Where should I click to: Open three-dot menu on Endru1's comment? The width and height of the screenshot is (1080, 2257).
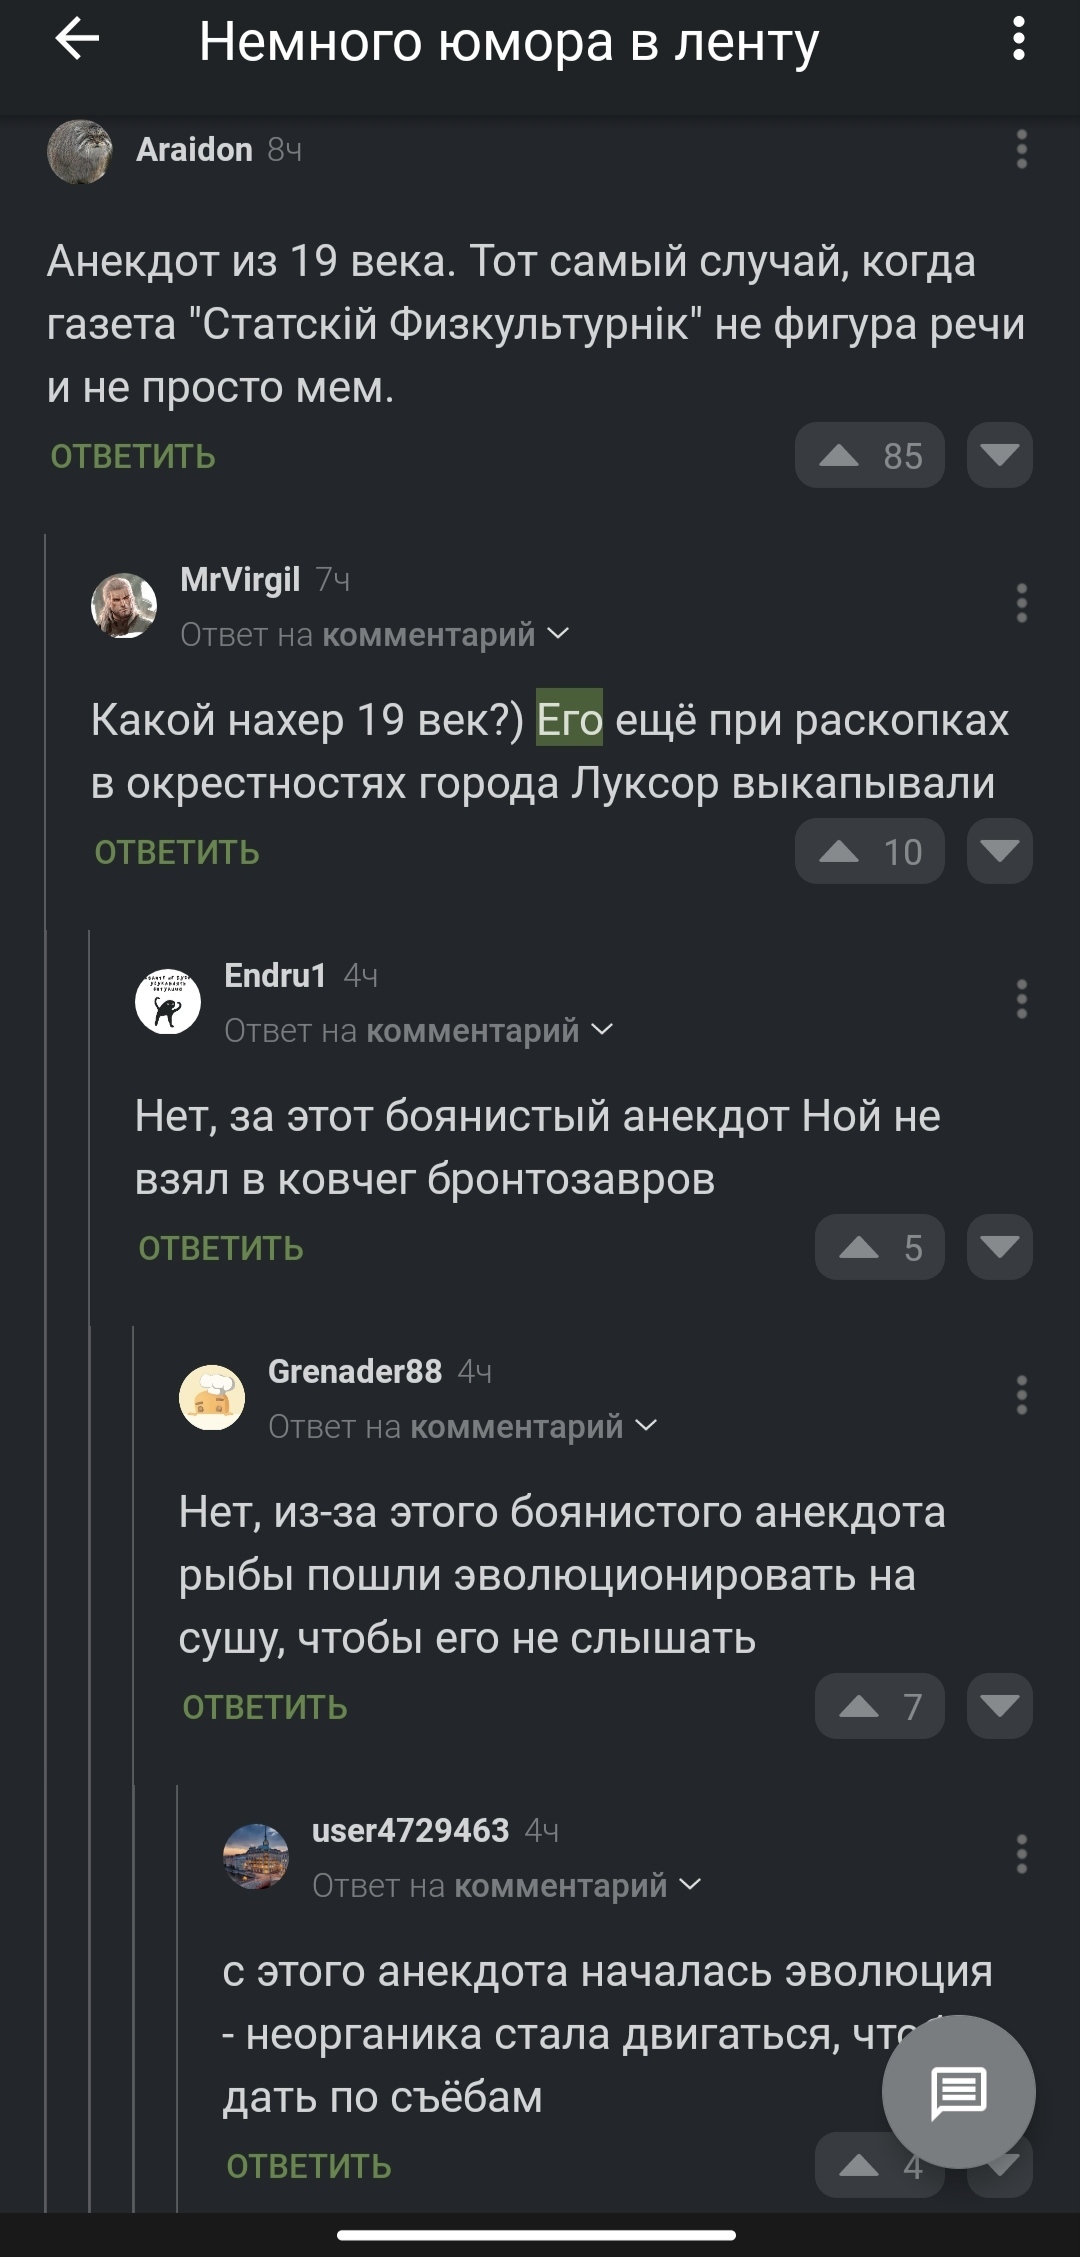(1021, 1000)
